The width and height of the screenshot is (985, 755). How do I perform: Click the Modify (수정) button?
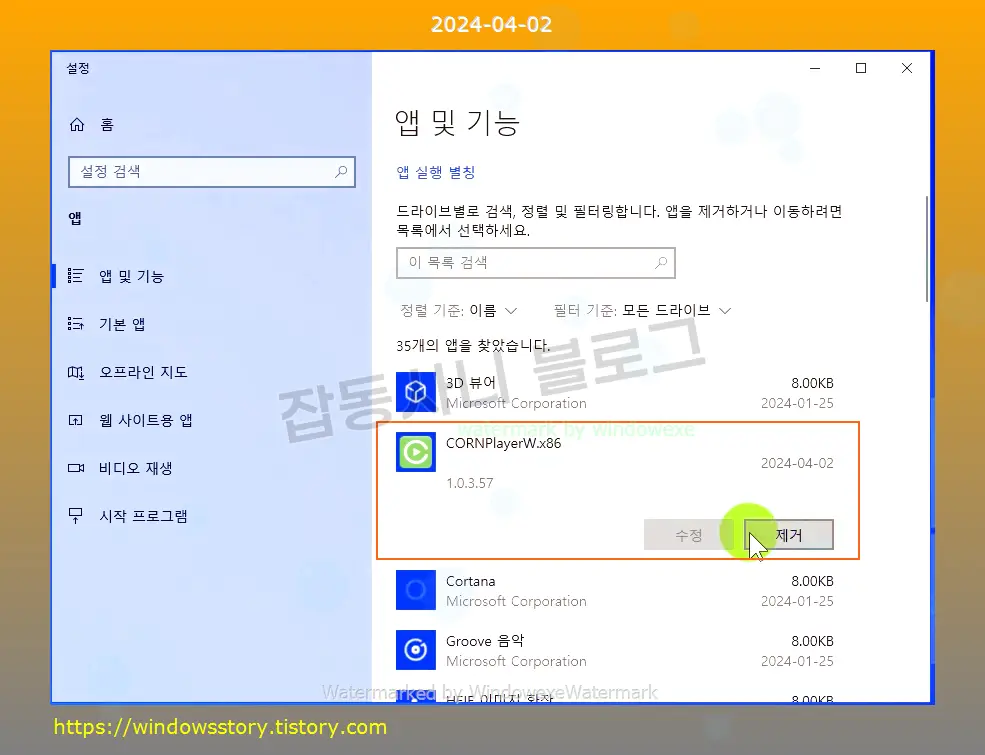coord(688,535)
